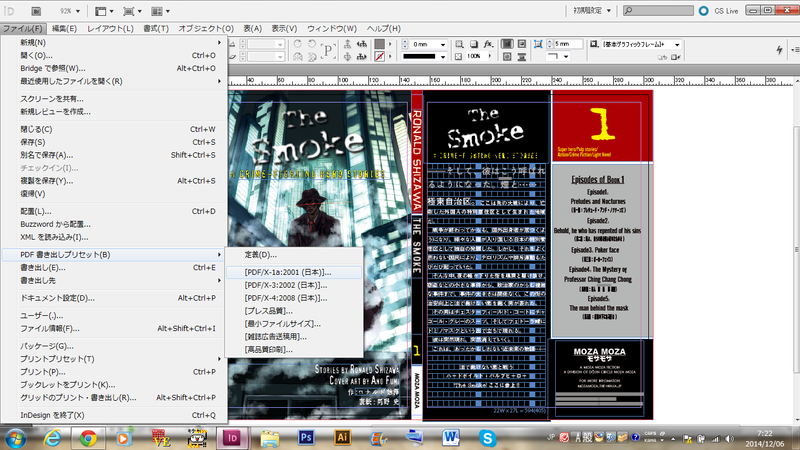This screenshot has height=450, width=800.
Task: Click the 5 mm corner size field
Action: 568,44
